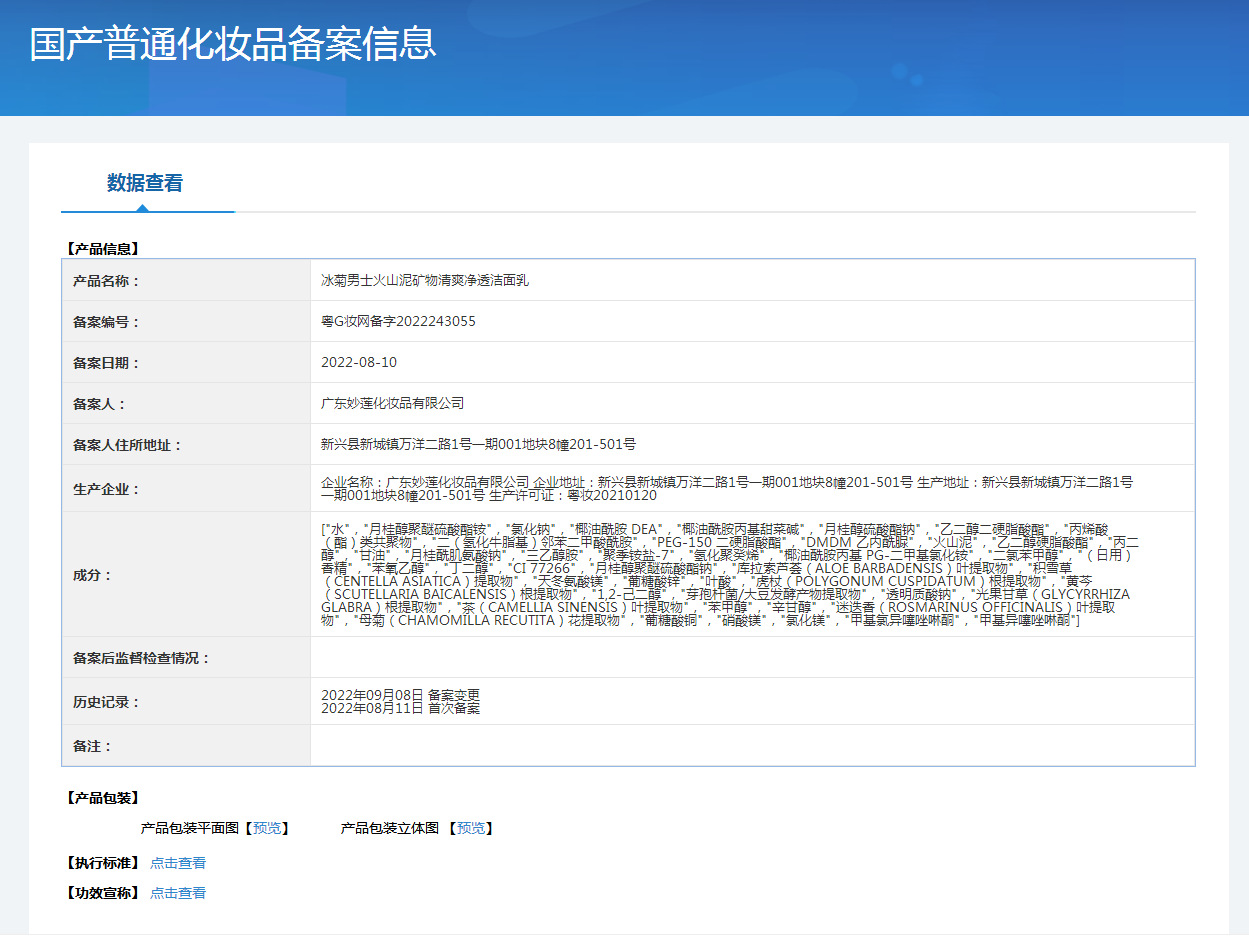This screenshot has width=1249, height=936.
Task: Select the 数据查看 tab
Action: [145, 183]
